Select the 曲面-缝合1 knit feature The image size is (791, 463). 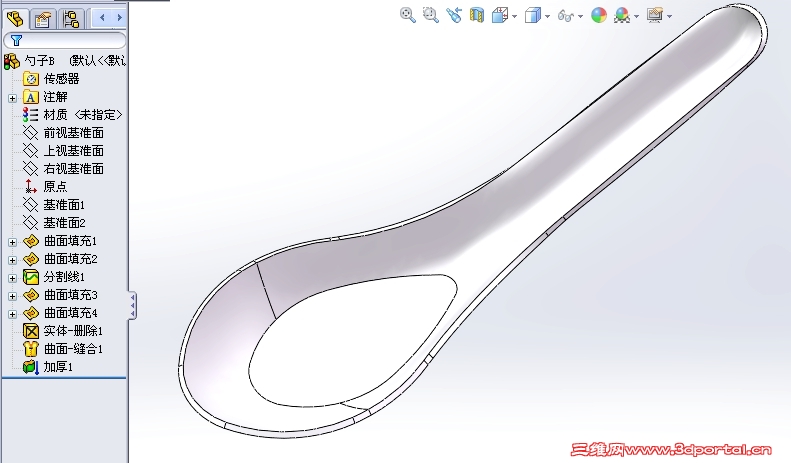[x=73, y=349]
